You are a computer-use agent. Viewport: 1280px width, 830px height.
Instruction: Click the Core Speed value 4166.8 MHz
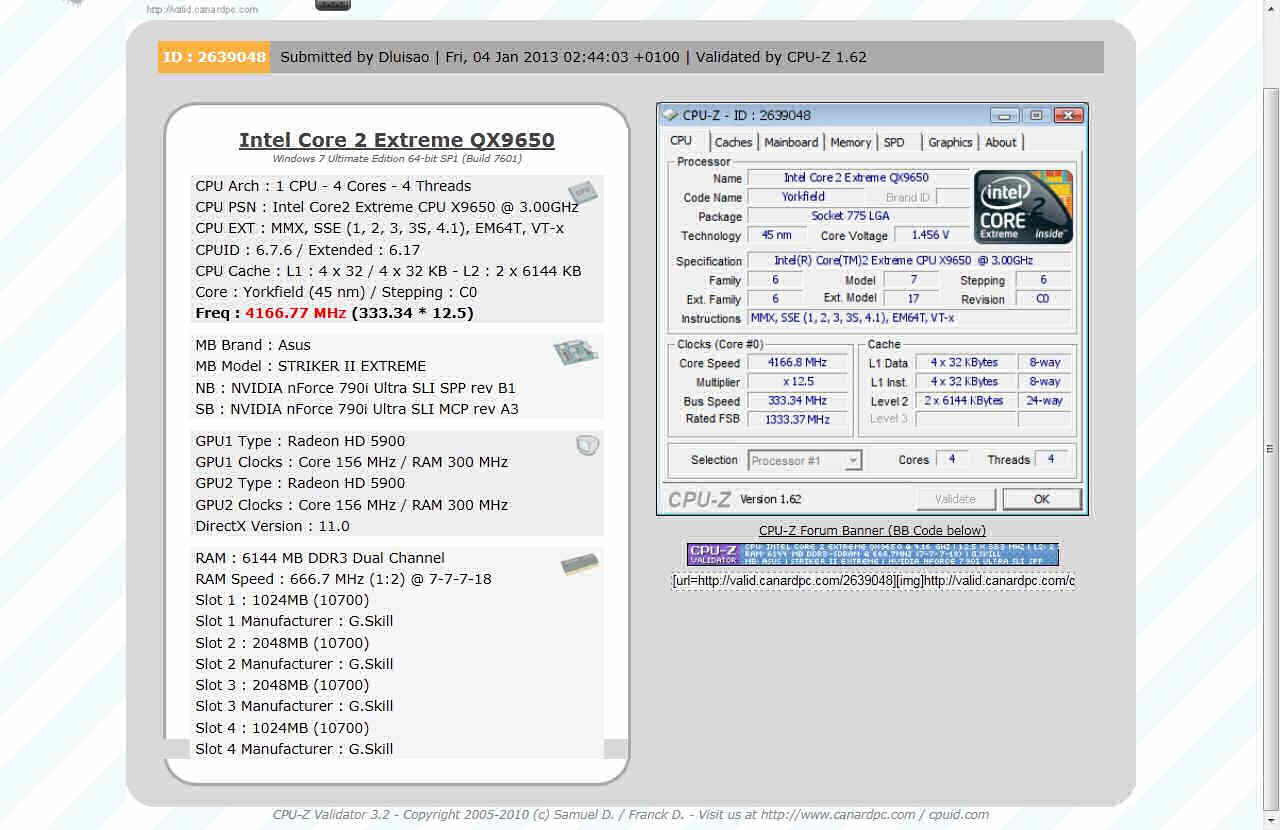pyautogui.click(x=797, y=363)
